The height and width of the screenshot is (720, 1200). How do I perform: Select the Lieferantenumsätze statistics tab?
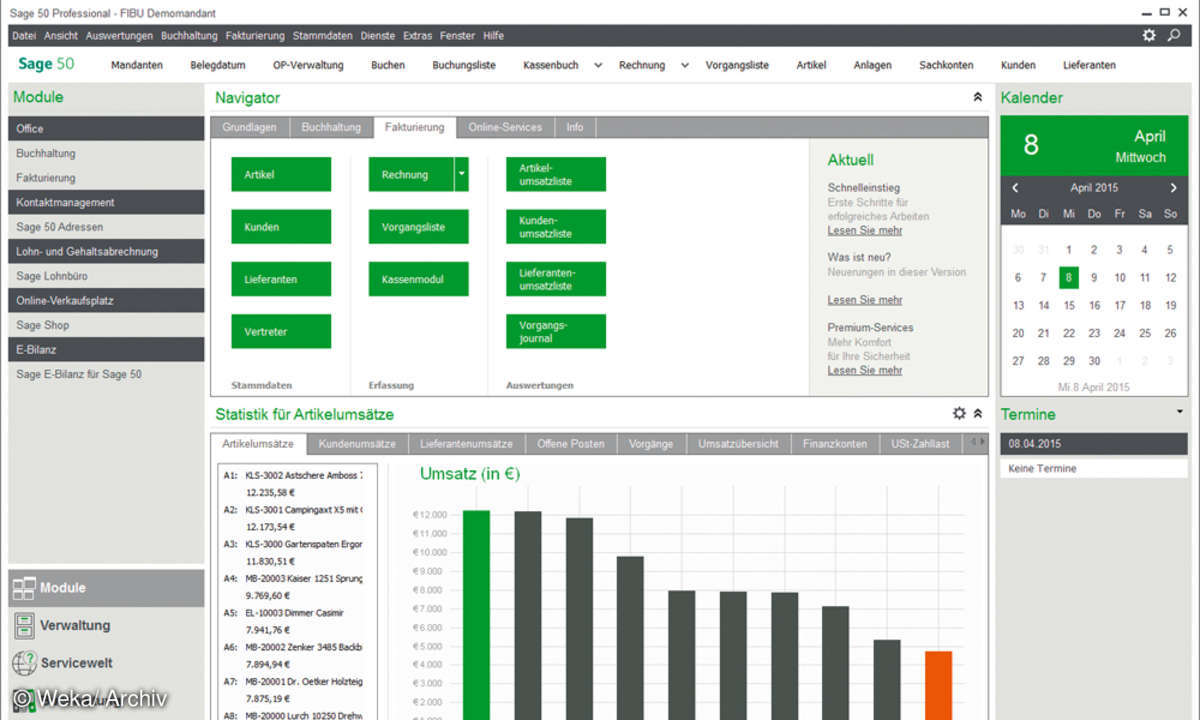coord(467,444)
